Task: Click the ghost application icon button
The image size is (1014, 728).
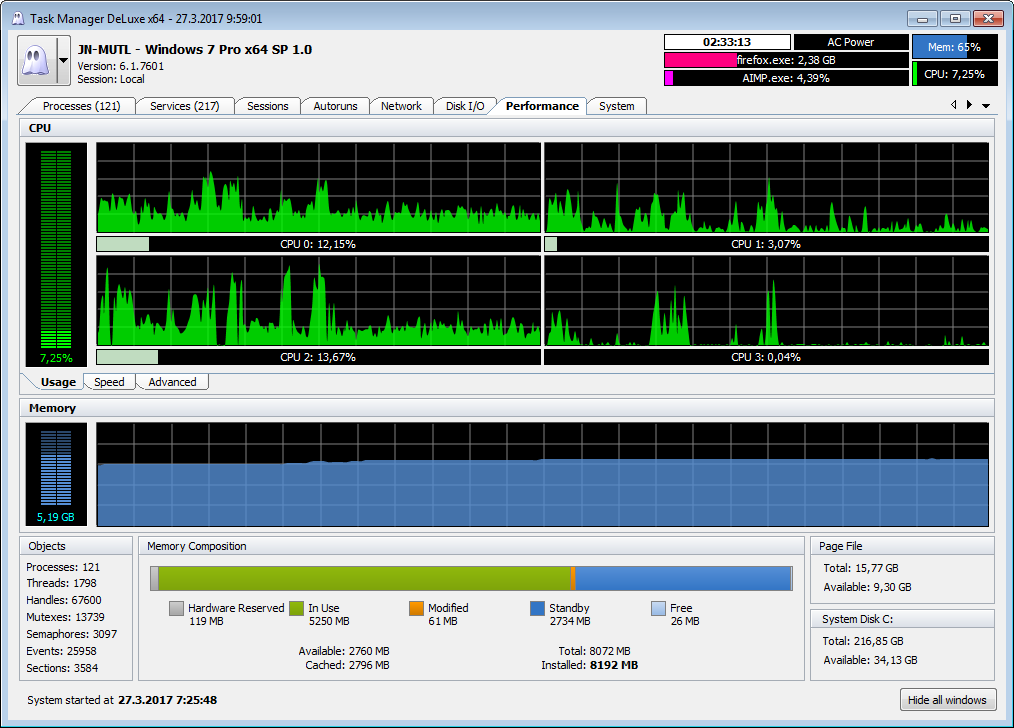Action: [x=37, y=61]
